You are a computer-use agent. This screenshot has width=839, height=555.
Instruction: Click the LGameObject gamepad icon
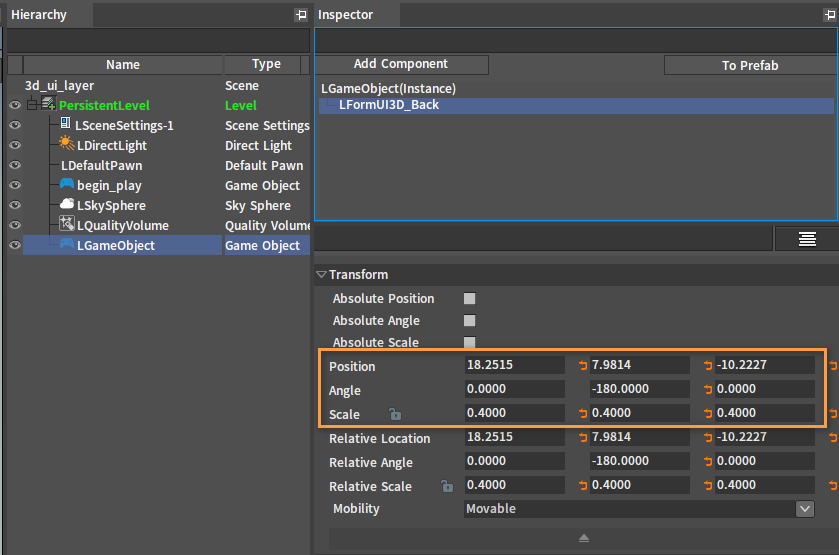click(x=67, y=244)
